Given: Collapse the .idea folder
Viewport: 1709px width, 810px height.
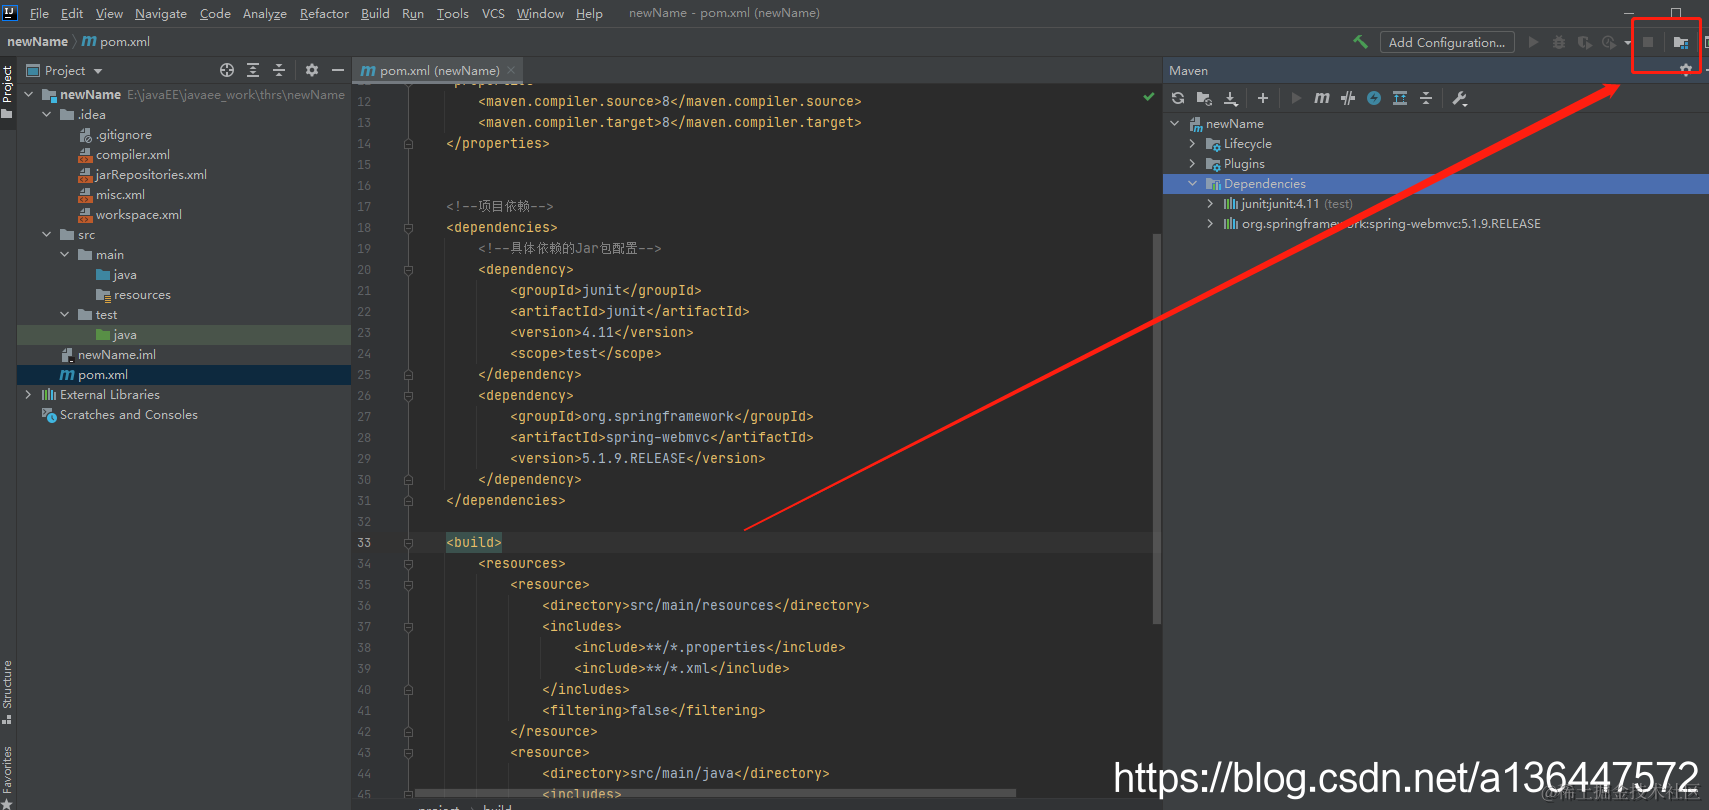Looking at the screenshot, I should [47, 114].
